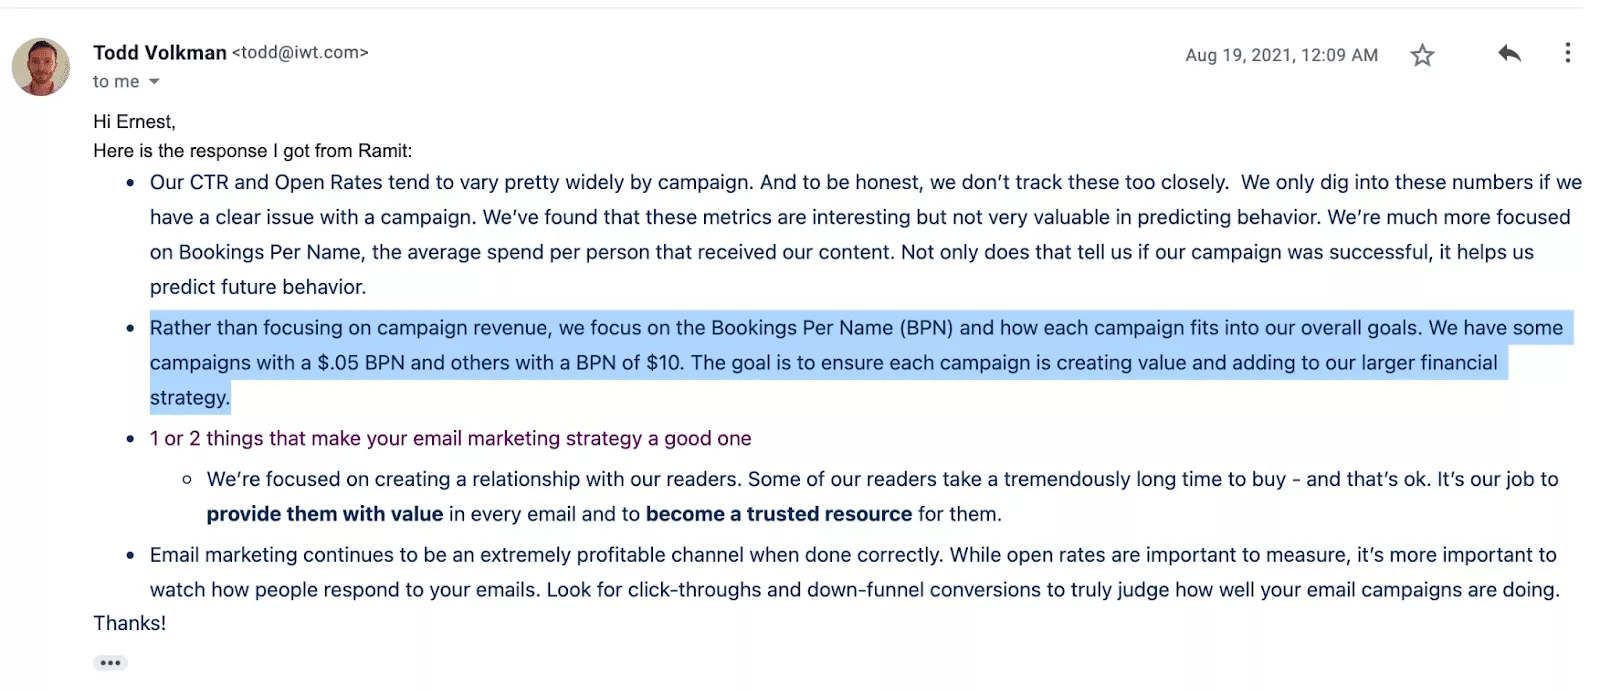The height and width of the screenshot is (691, 1600).
Task: Click the Aug 19, 2021 timestamp
Action: 1281,55
